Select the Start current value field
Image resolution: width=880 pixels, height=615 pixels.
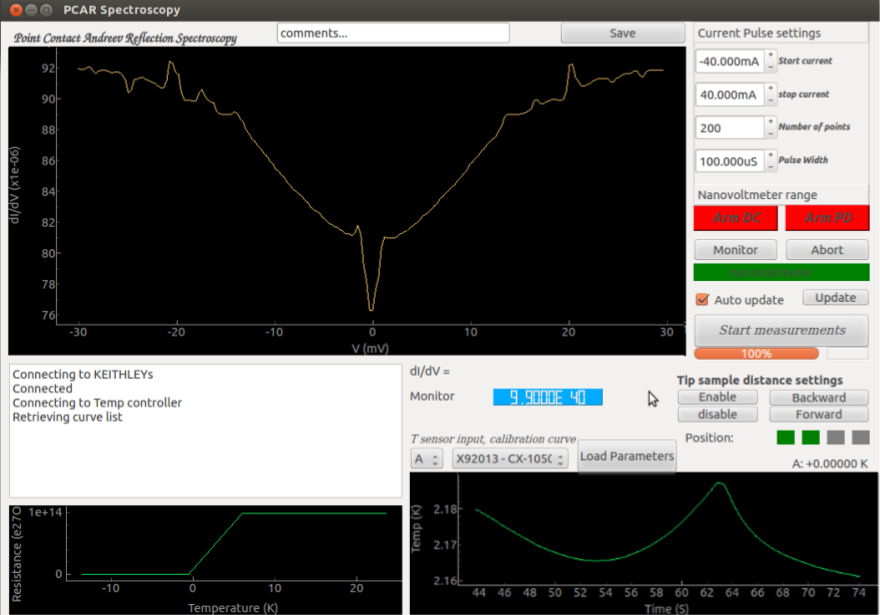tap(730, 61)
